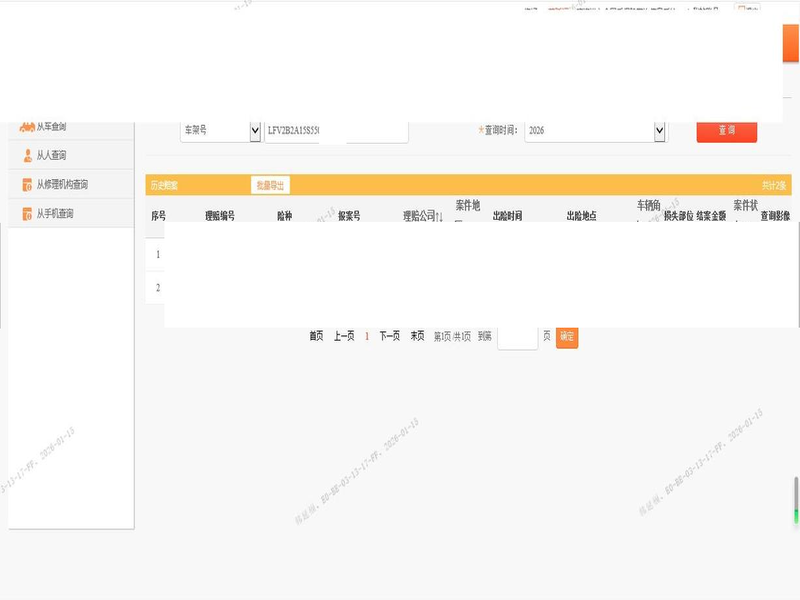
Task: Go to 上一页 previous page
Action: (x=344, y=337)
